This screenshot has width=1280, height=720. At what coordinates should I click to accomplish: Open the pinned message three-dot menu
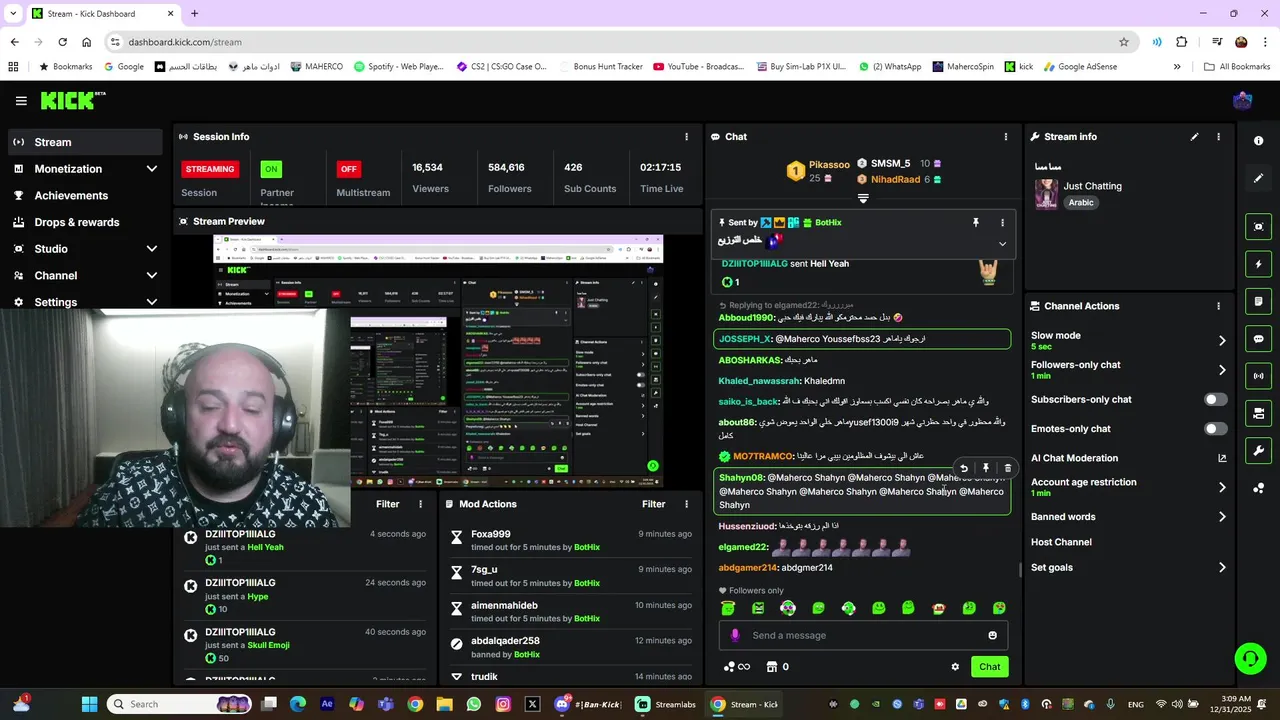tap(1002, 223)
